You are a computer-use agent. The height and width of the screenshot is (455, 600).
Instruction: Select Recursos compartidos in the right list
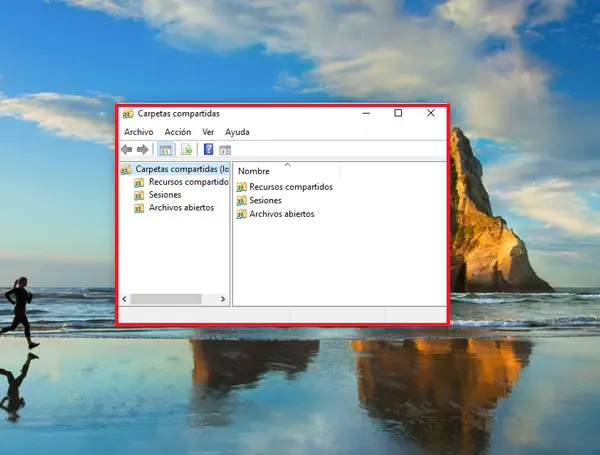click(x=291, y=187)
